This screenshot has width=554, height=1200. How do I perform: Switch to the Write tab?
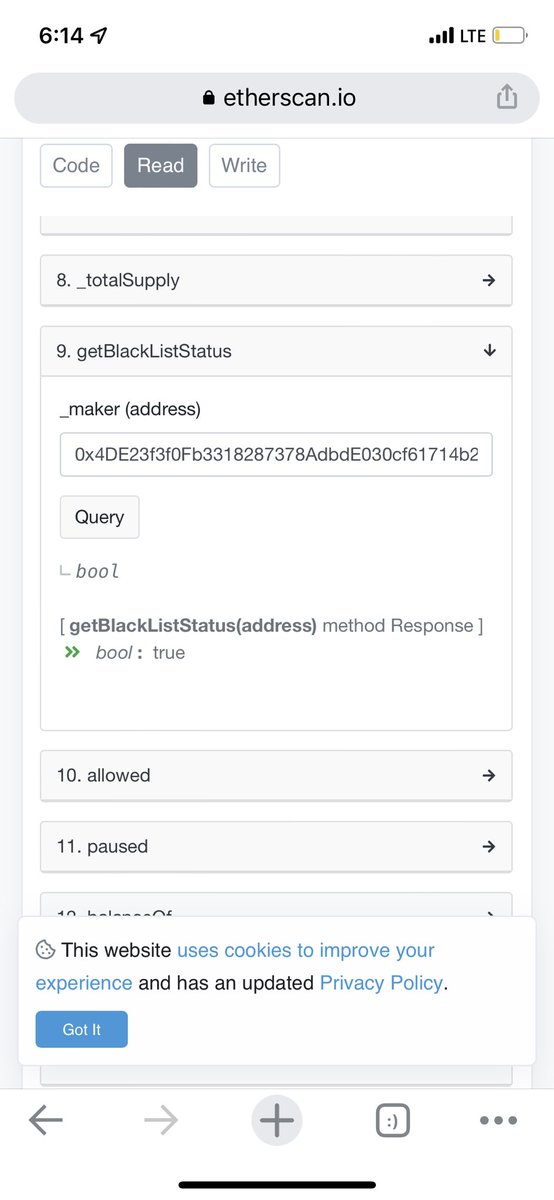(244, 166)
